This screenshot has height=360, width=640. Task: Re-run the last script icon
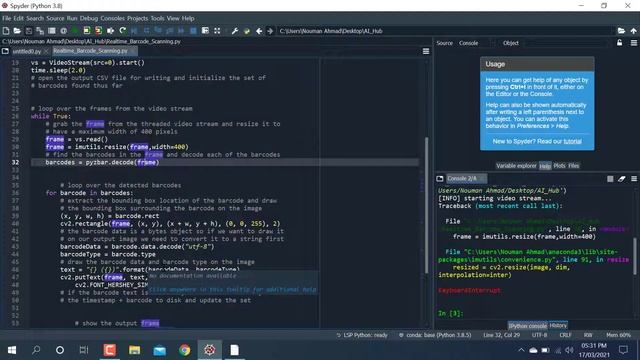122,31
